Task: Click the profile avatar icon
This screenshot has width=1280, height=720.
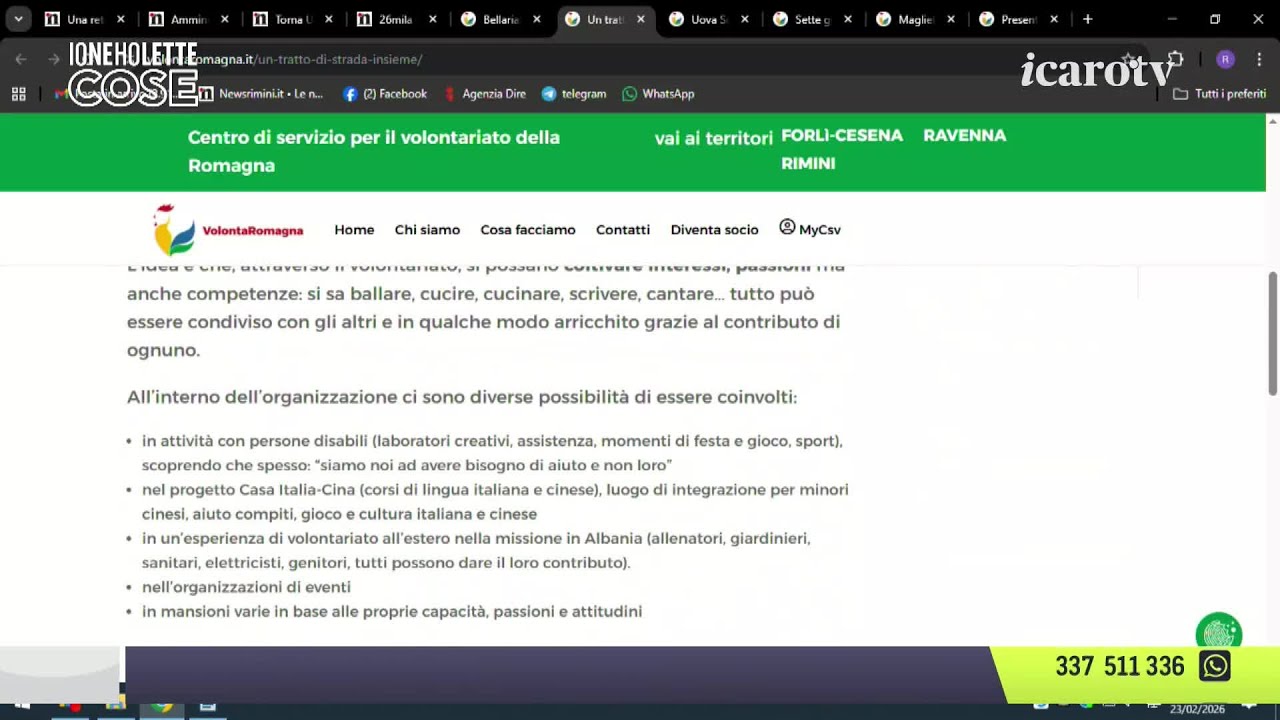Action: (x=1225, y=59)
